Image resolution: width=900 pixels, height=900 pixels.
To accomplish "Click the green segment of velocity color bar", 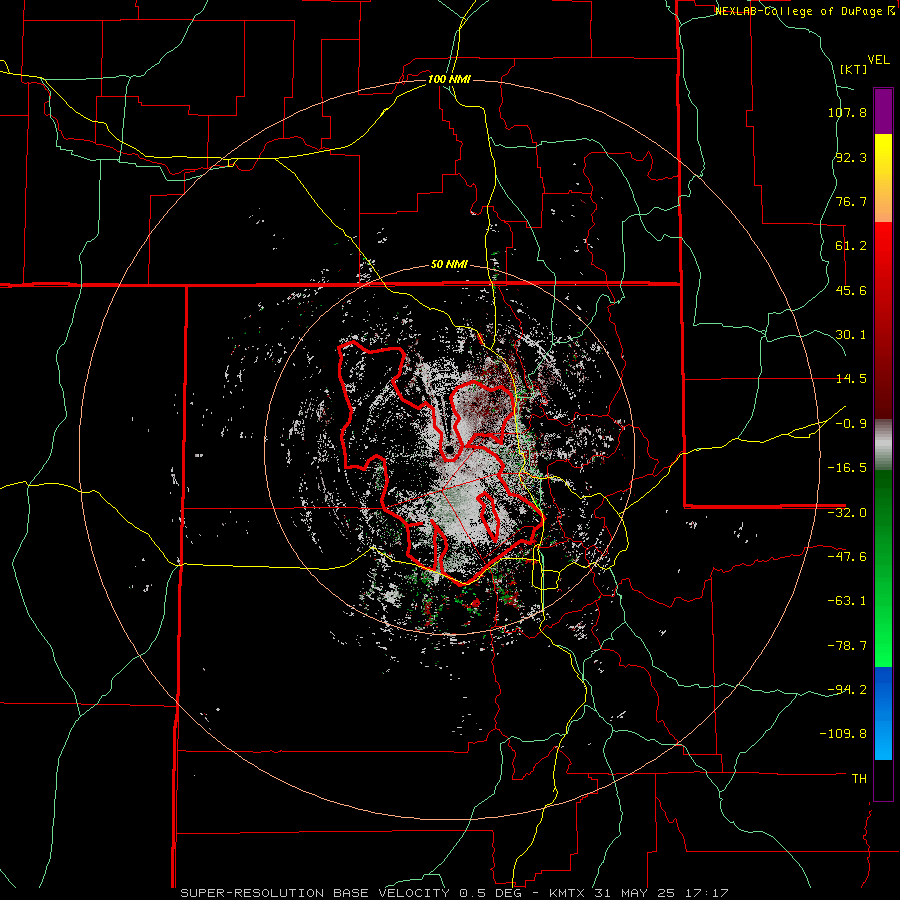I will tap(883, 568).
